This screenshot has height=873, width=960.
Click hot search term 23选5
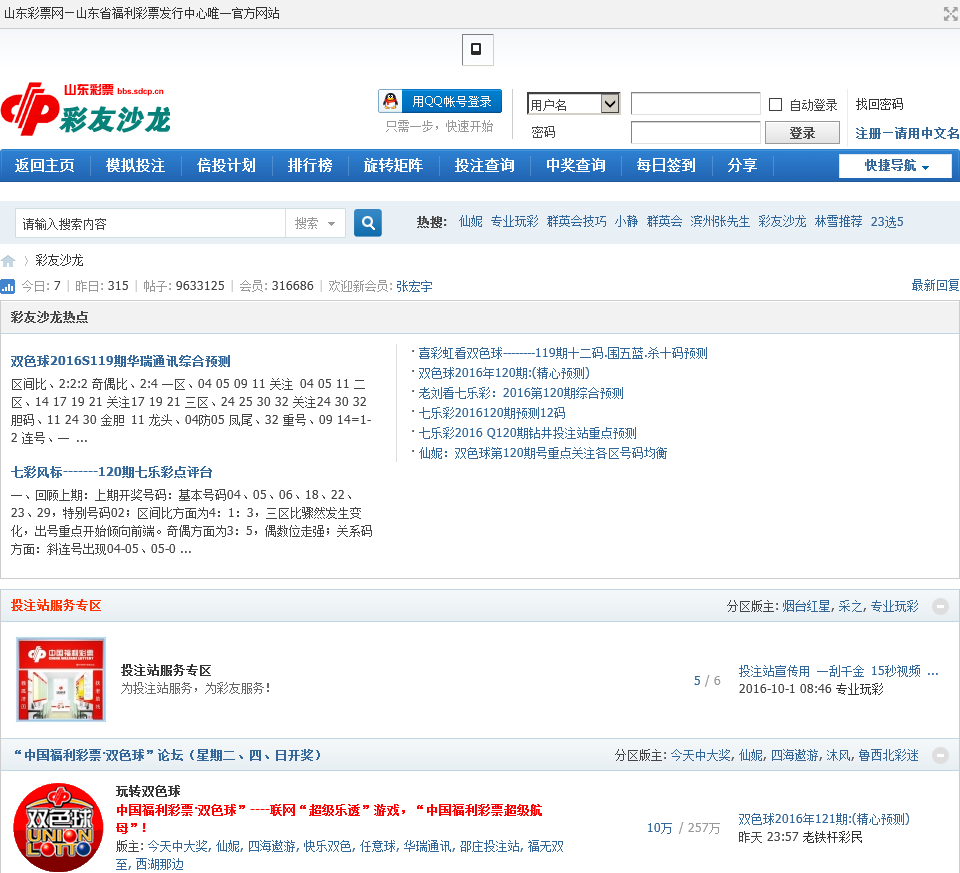887,222
